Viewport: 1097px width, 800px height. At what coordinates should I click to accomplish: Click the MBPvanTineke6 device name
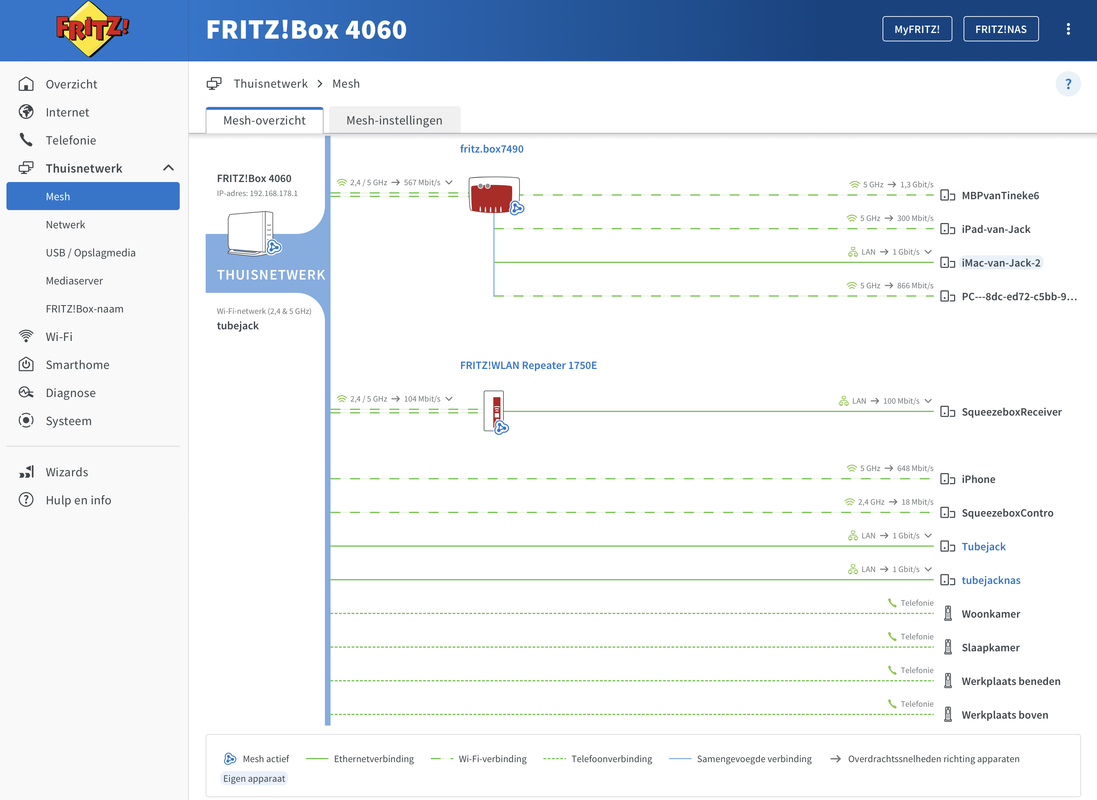pos(1000,196)
